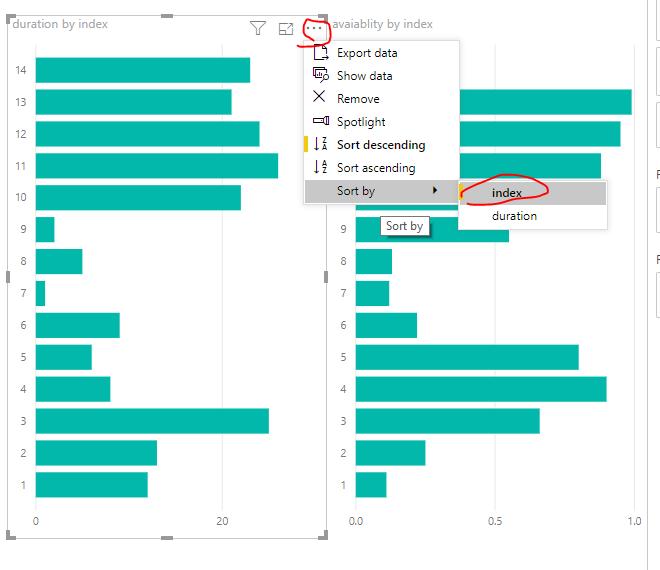Click the 0.5 x-axis label in avaiablity chart
Image resolution: width=660 pixels, height=570 pixels.
495,521
